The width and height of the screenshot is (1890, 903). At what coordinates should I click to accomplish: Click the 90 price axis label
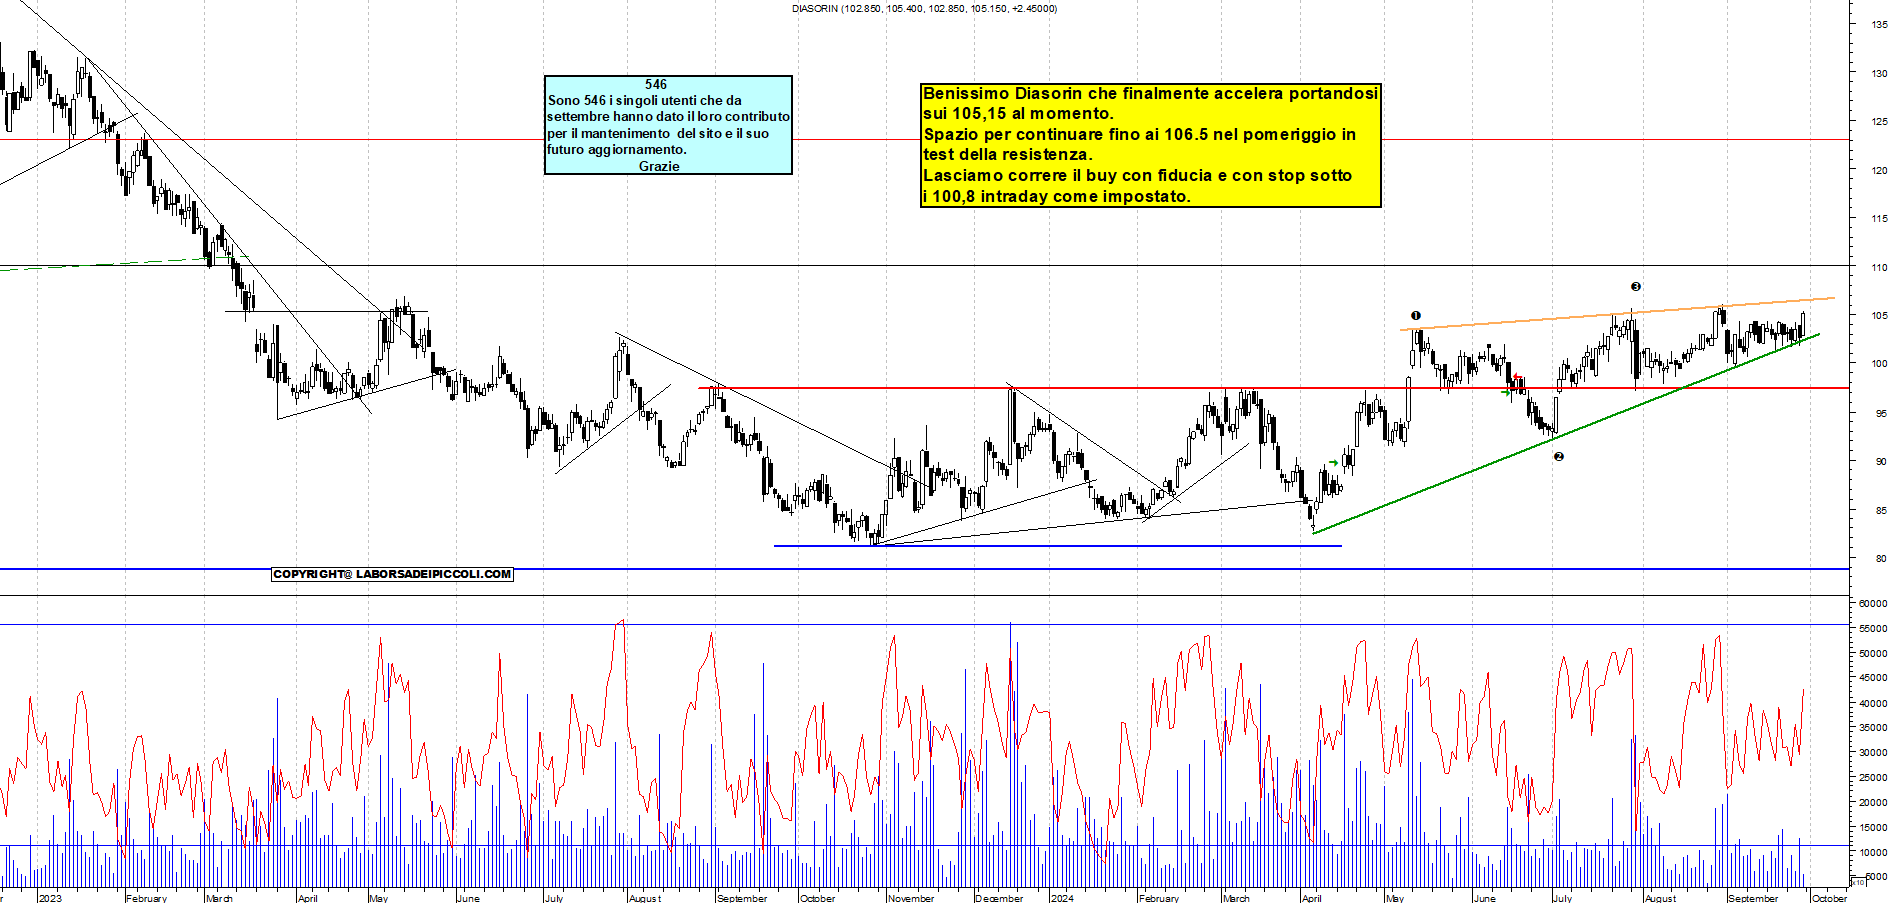[1882, 461]
